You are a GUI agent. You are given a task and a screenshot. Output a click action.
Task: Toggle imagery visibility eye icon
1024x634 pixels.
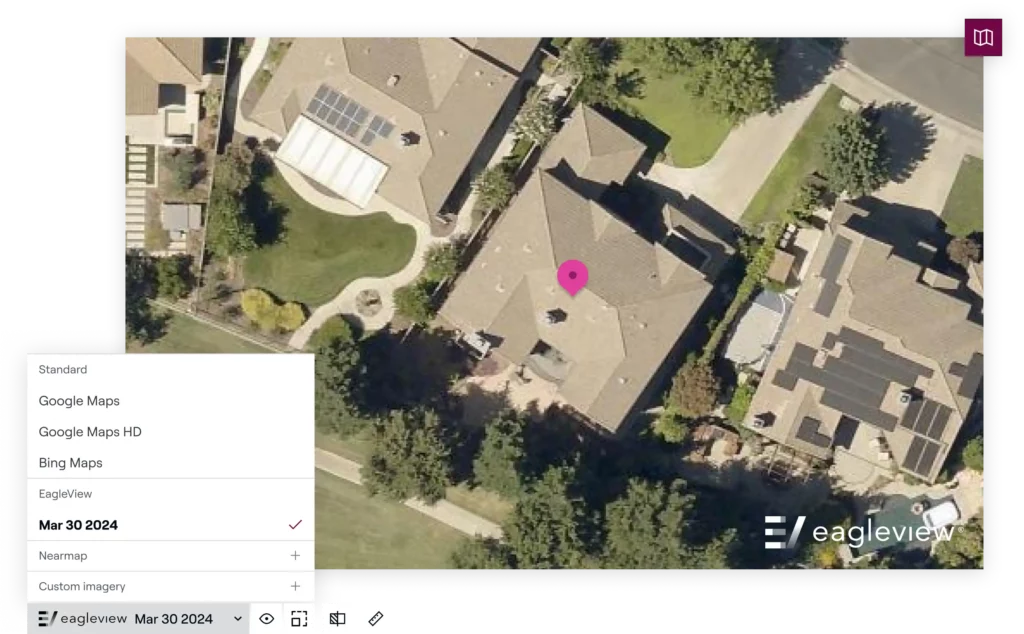[x=266, y=619]
